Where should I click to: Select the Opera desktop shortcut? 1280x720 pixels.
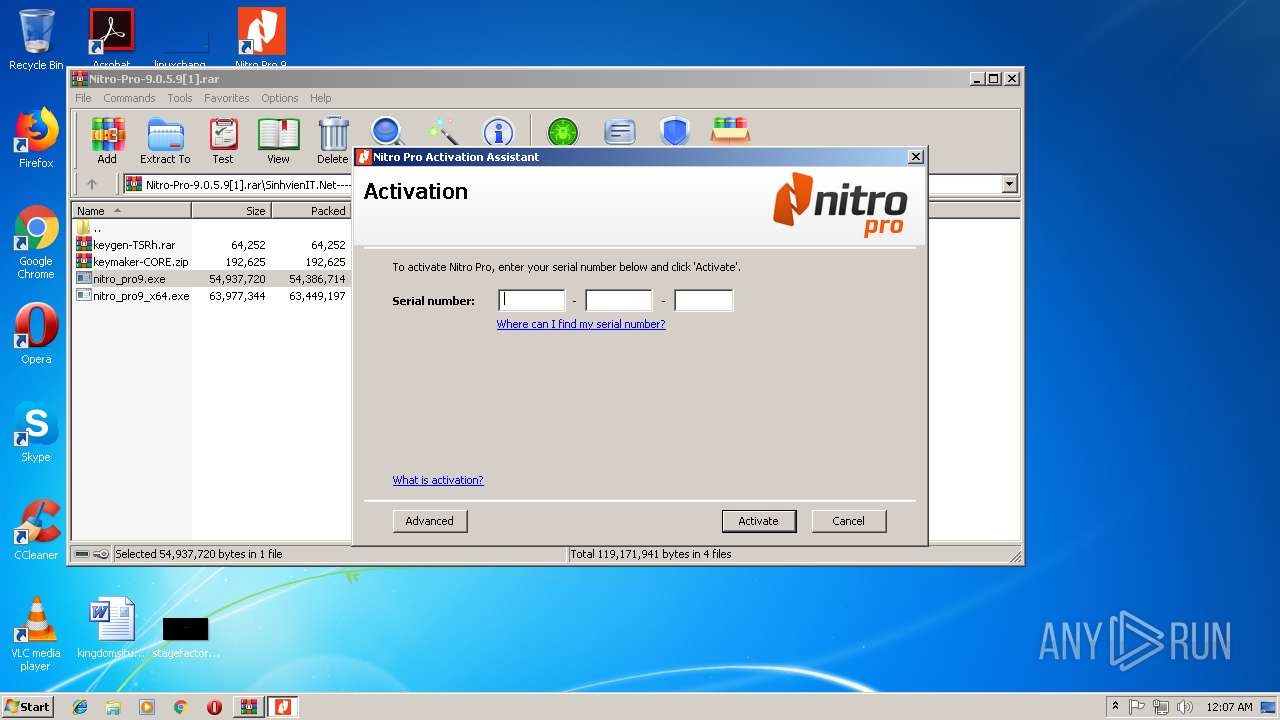[36, 334]
